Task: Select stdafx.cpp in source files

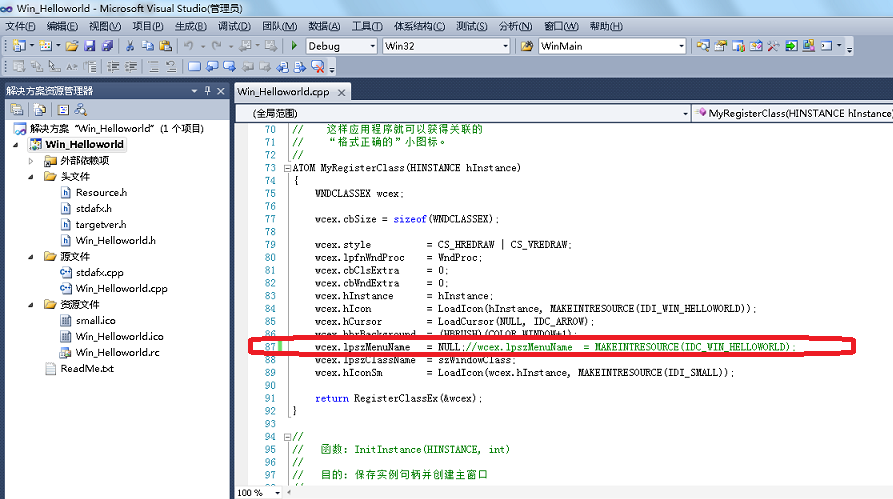Action: point(100,272)
